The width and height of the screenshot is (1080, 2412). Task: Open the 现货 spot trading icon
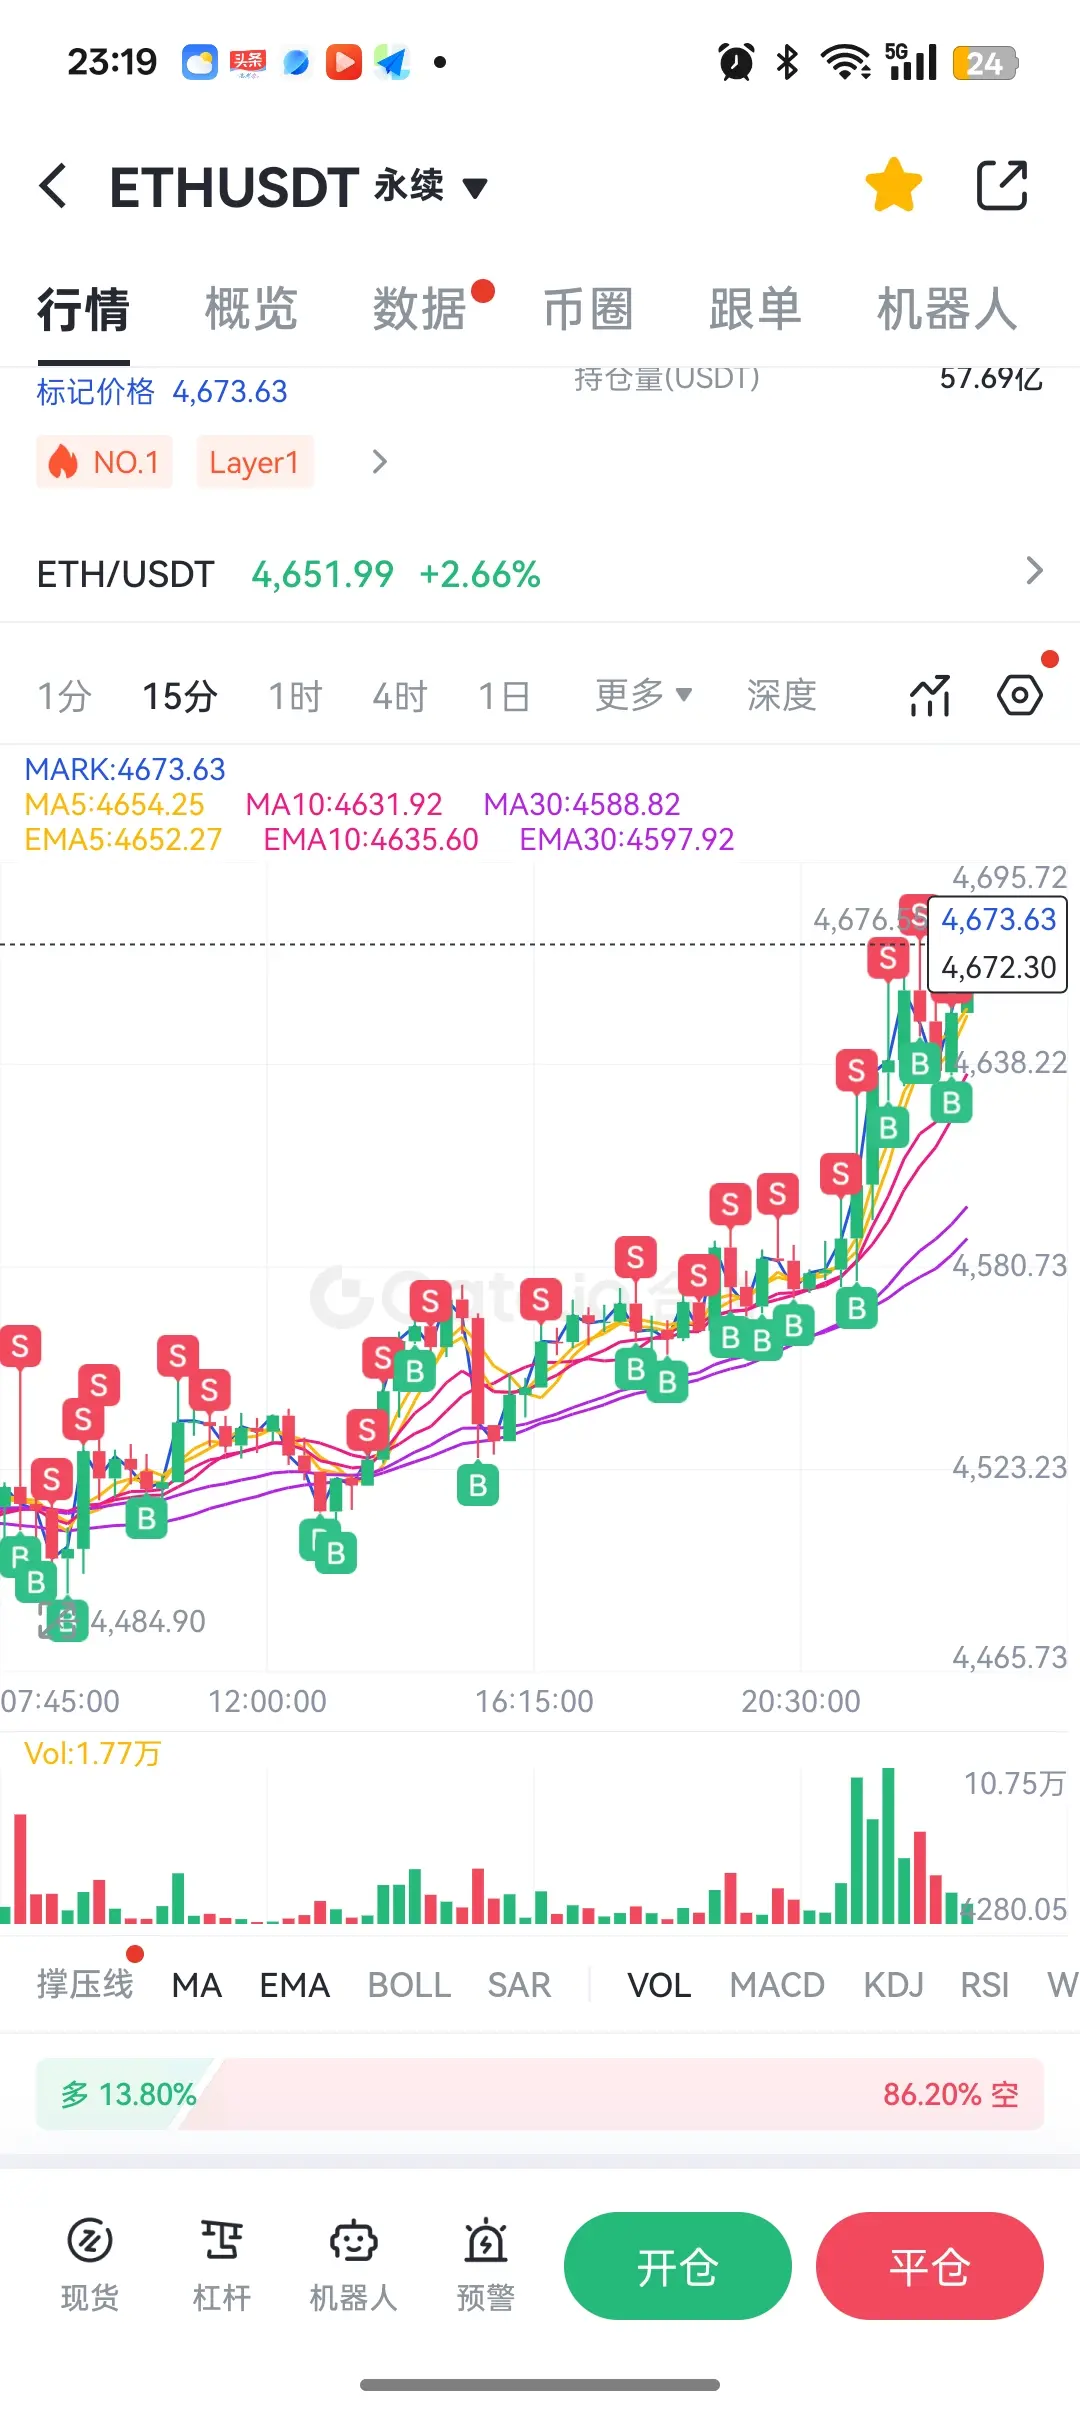coord(90,2265)
